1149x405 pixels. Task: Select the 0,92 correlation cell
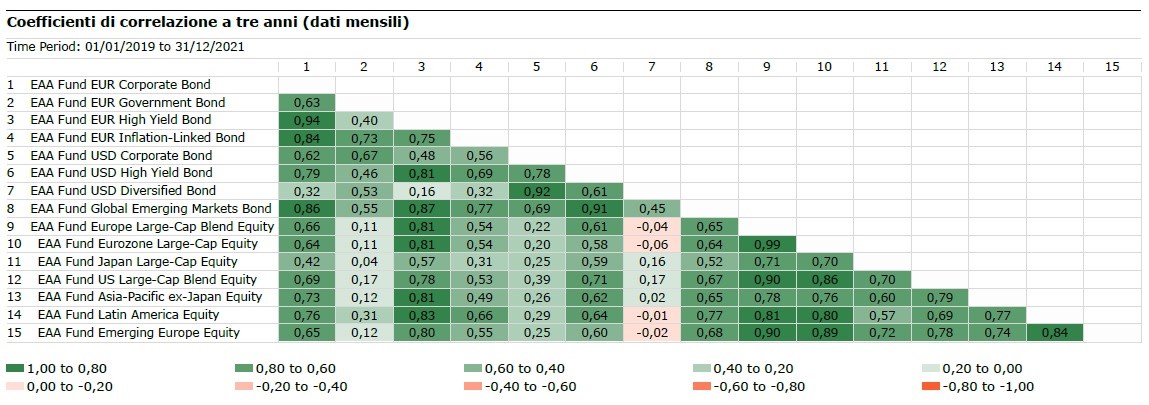point(536,190)
